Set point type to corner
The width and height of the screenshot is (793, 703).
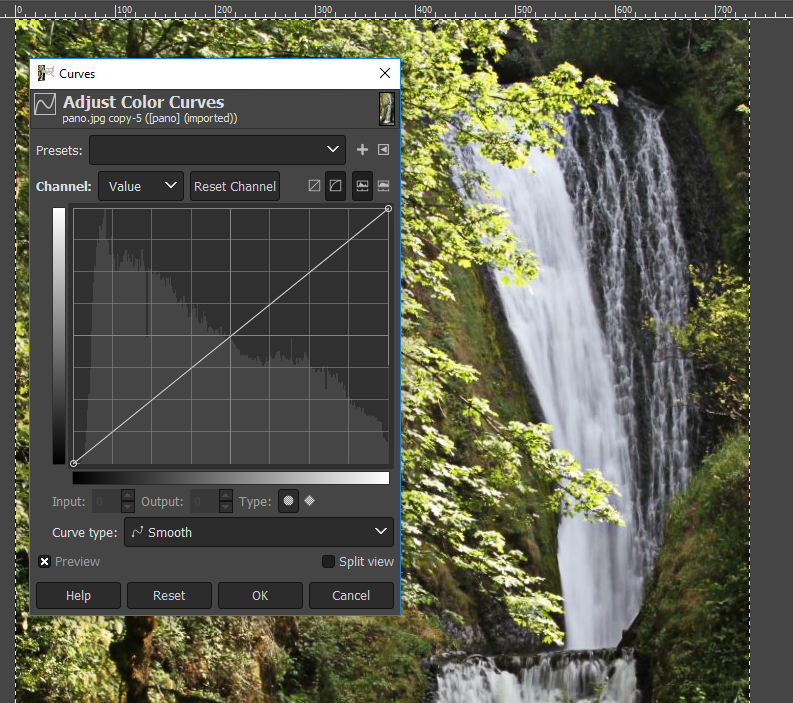coord(310,501)
